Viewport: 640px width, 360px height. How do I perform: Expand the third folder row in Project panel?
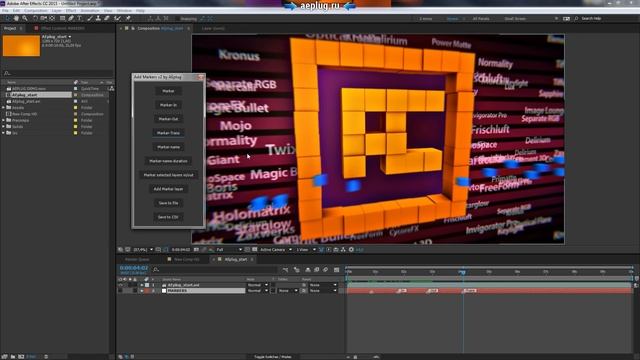(x=4, y=127)
